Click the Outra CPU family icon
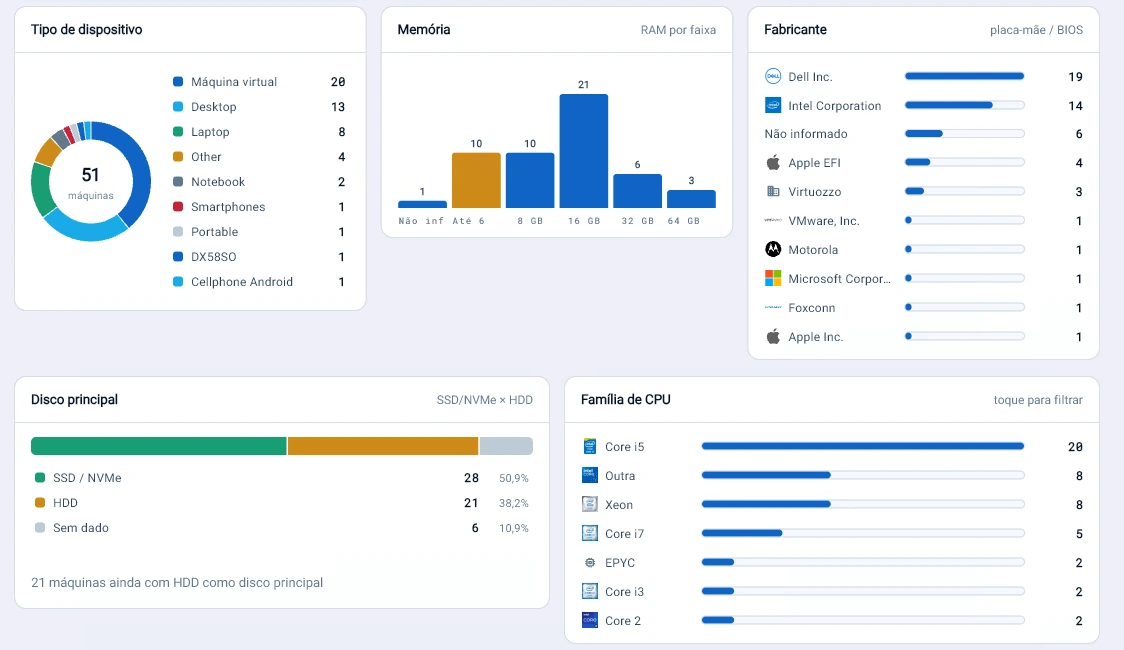Image resolution: width=1124 pixels, height=650 pixels. point(589,475)
